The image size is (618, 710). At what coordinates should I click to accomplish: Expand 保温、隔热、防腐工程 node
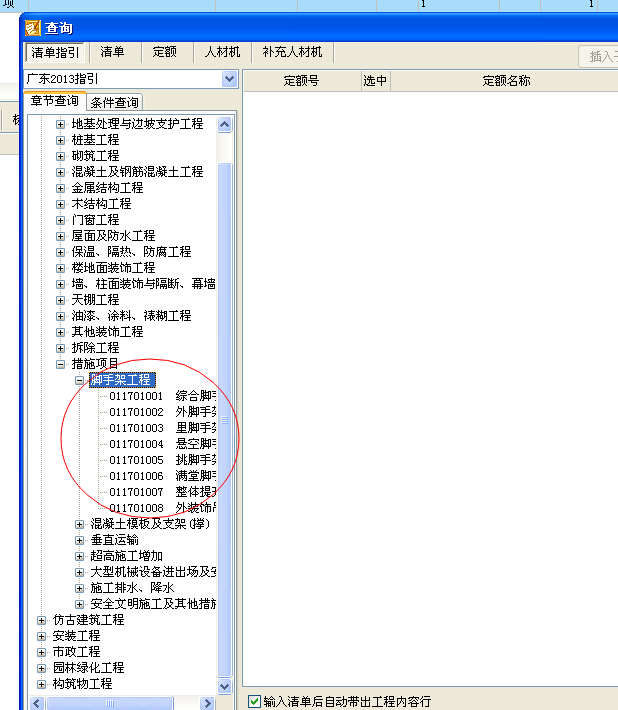(x=60, y=252)
